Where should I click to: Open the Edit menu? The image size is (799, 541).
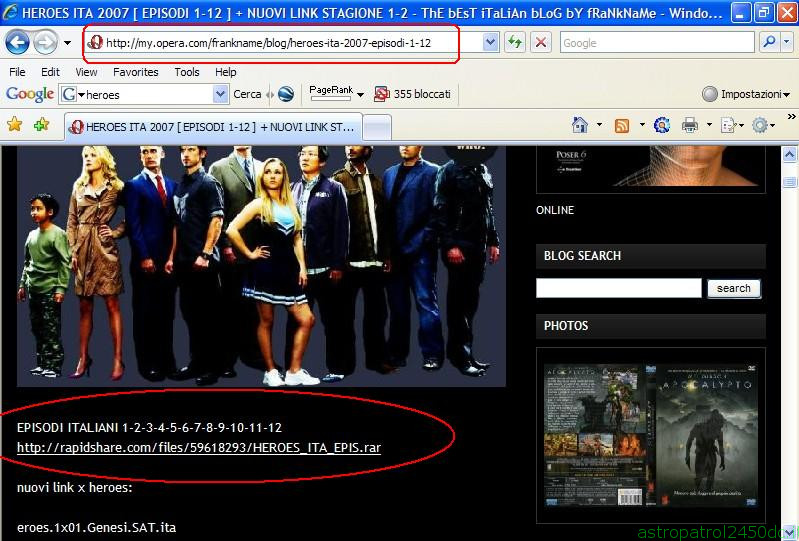(x=50, y=72)
